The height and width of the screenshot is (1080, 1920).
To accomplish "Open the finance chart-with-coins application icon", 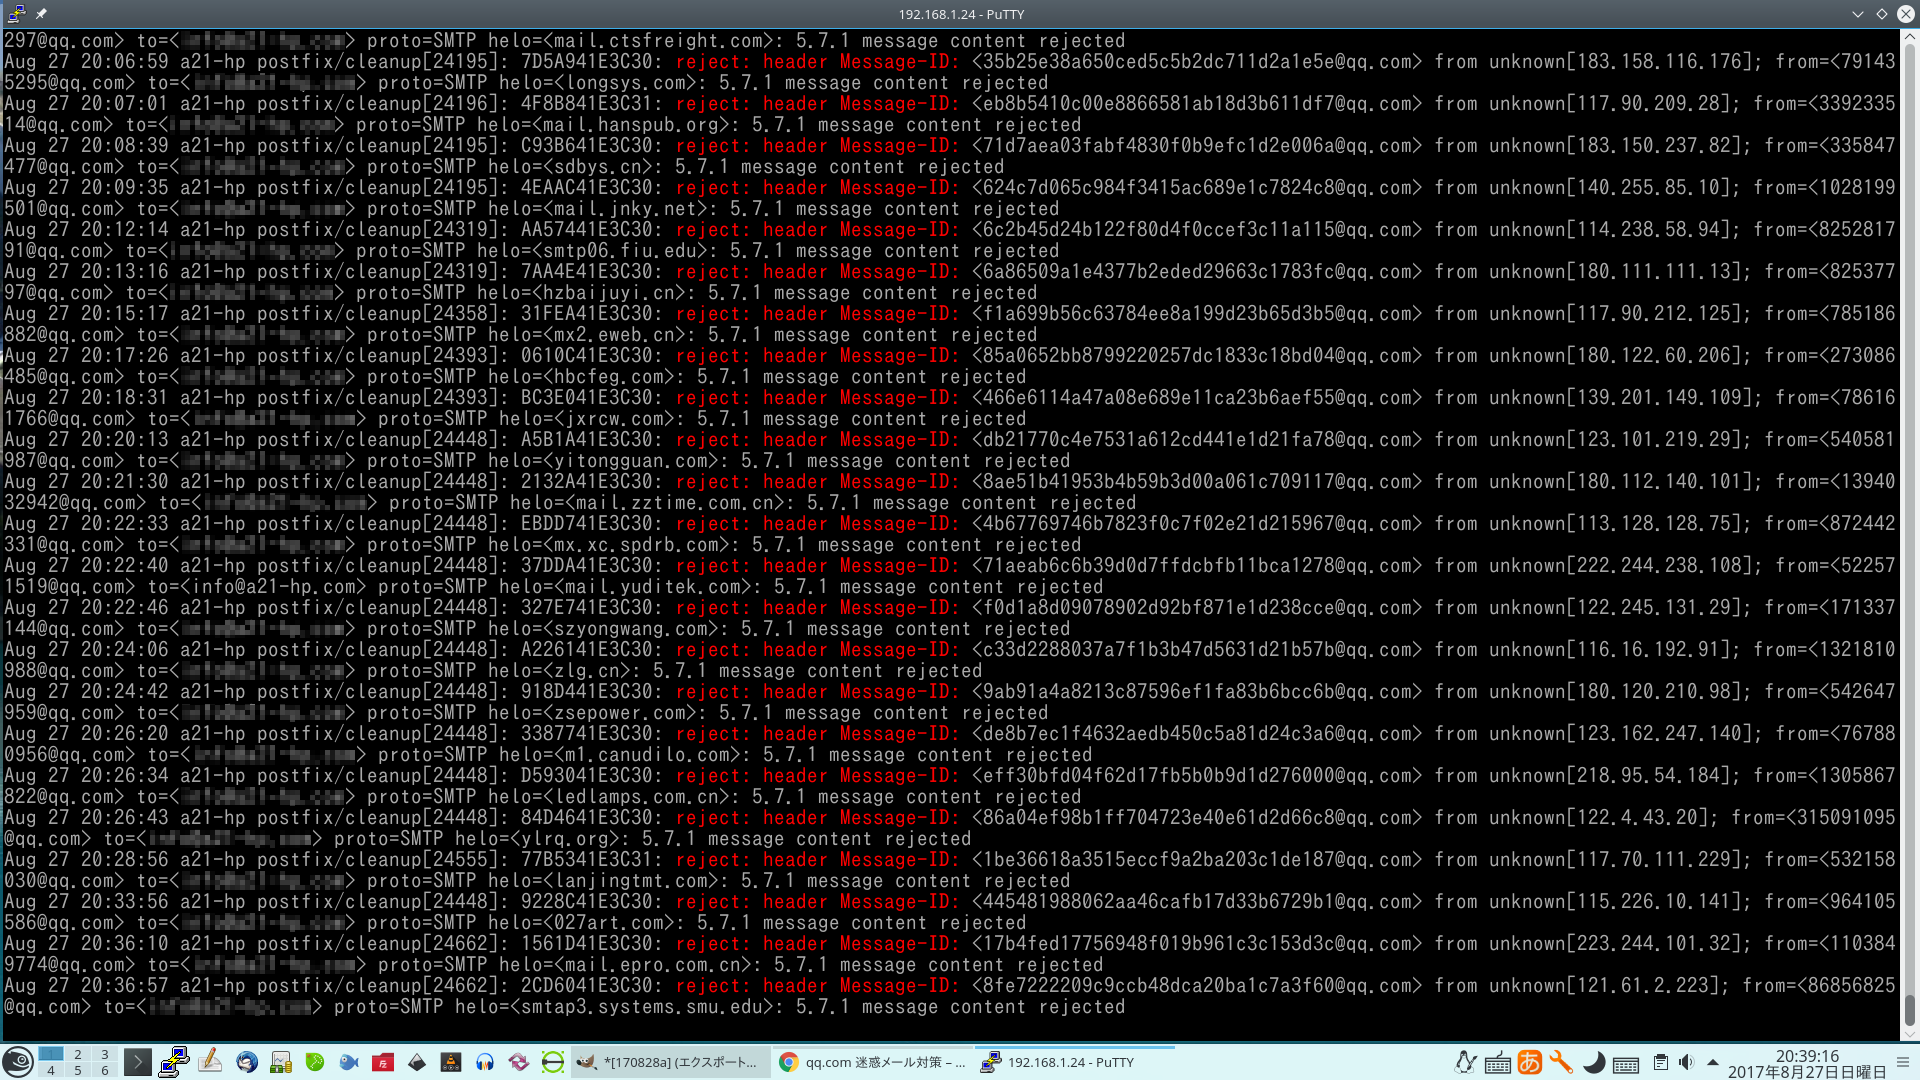I will 281,1062.
